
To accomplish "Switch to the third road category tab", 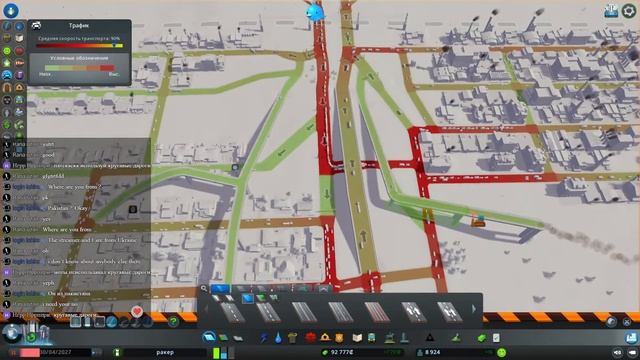I will (x=262, y=289).
